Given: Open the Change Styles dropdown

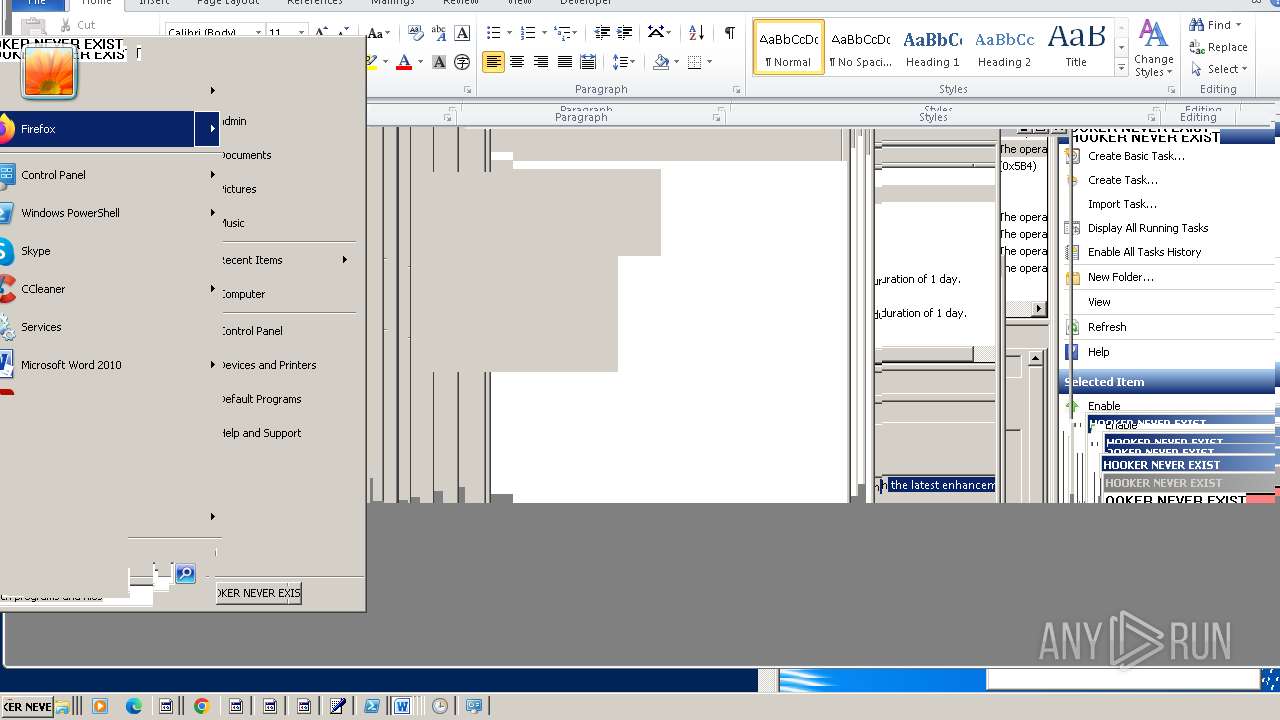Looking at the screenshot, I should click(x=1153, y=48).
